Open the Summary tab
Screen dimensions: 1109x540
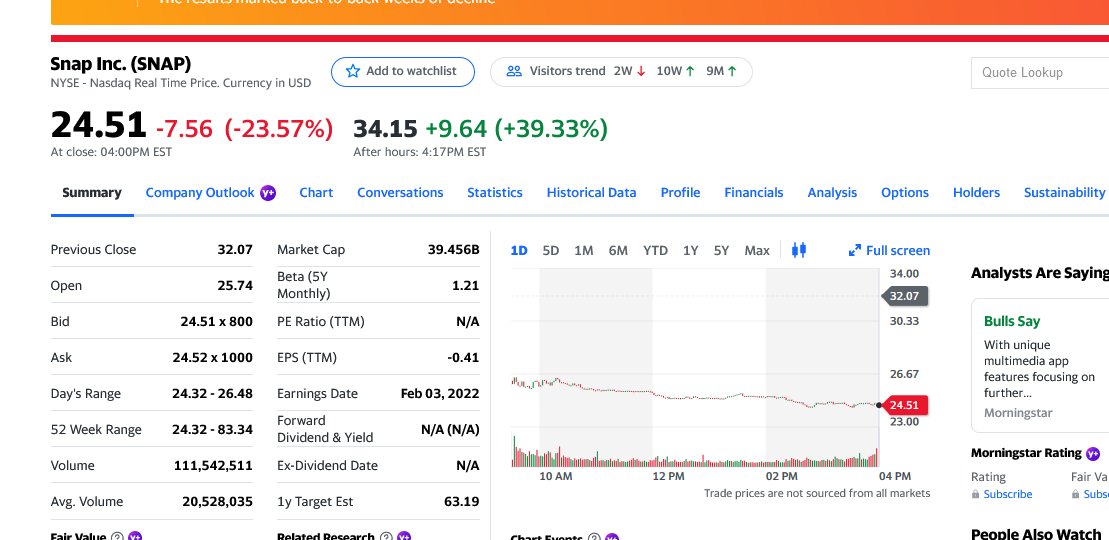[92, 193]
